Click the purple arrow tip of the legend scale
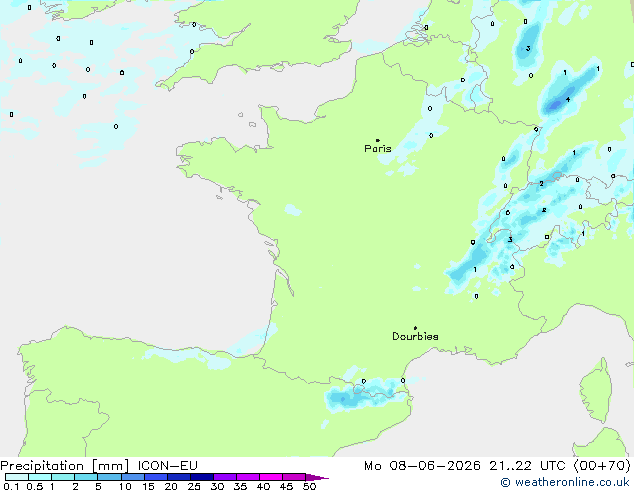The width and height of the screenshot is (634, 490). pyautogui.click(x=318, y=477)
